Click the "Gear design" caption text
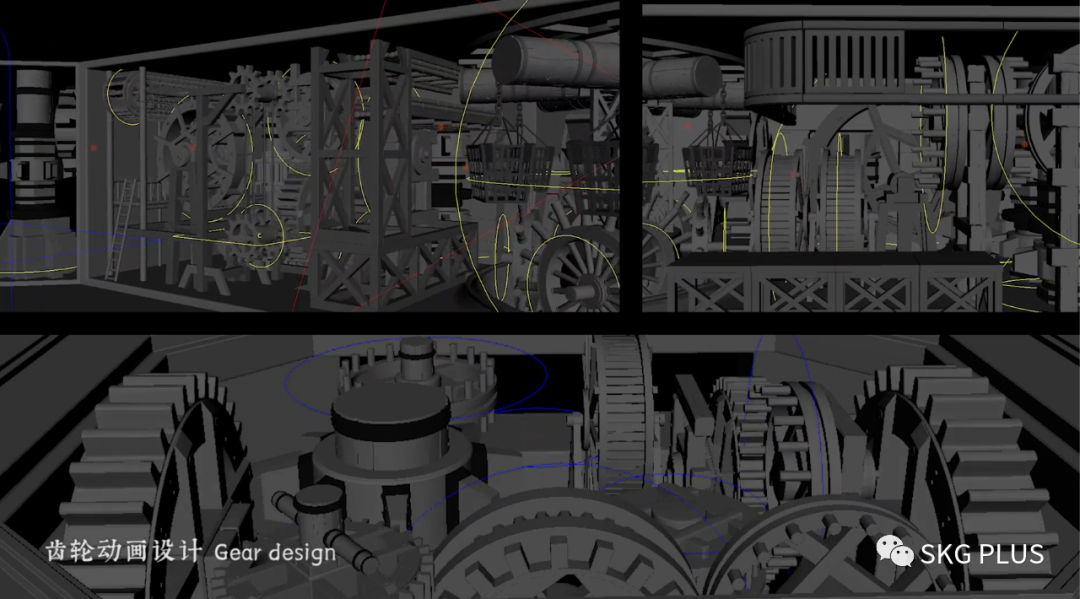The width and height of the screenshot is (1080, 599). pyautogui.click(x=274, y=552)
